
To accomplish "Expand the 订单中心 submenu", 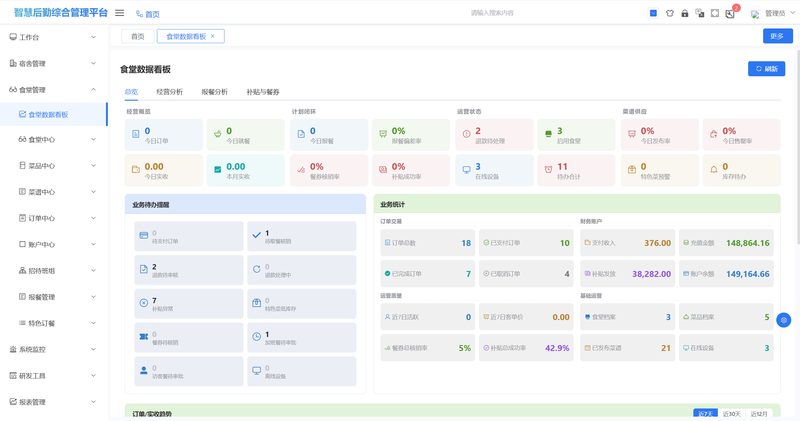I will 54,218.
